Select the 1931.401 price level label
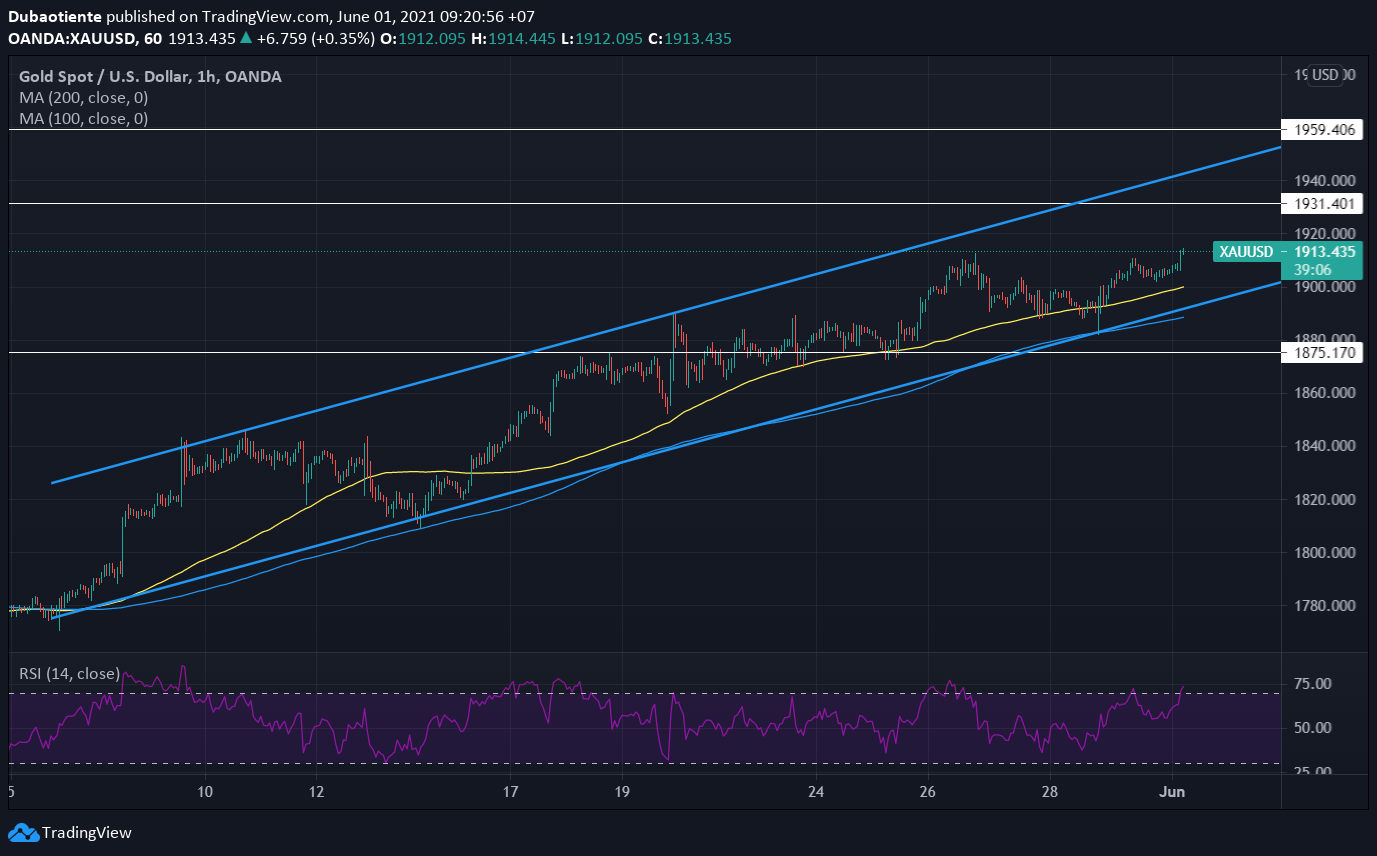1377x856 pixels. point(1323,203)
